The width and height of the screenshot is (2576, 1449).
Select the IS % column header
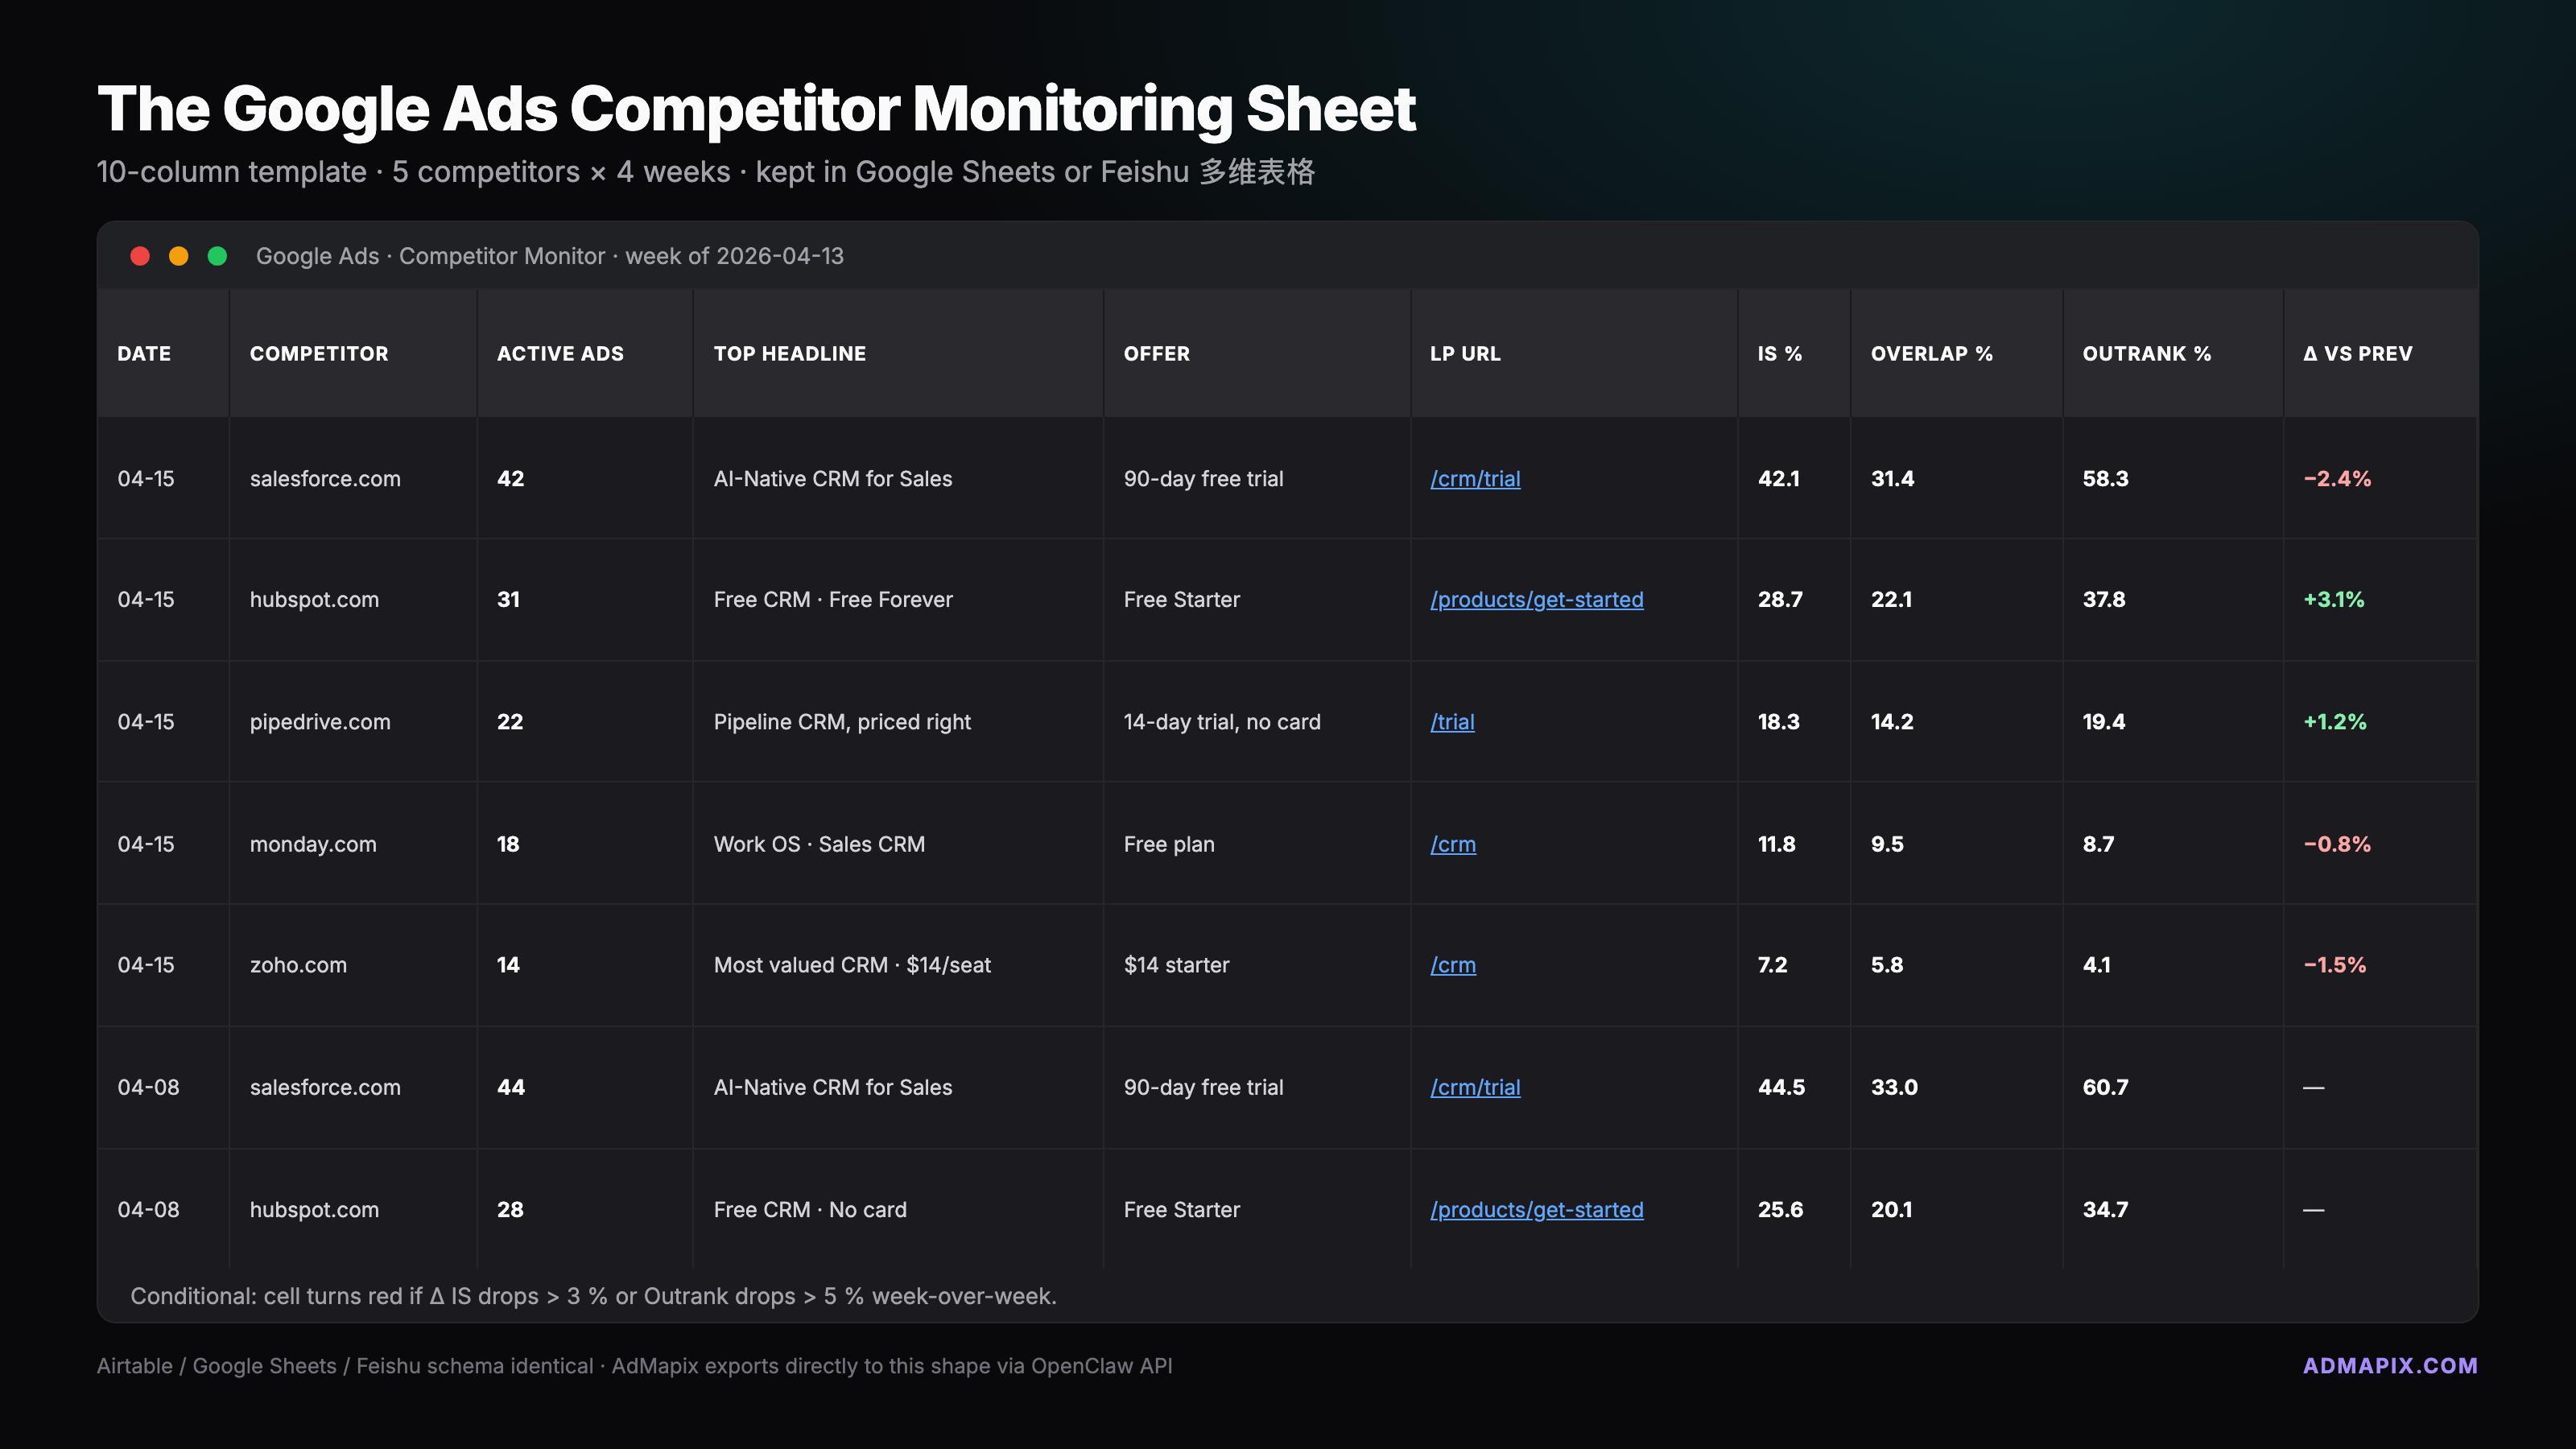[1780, 354]
